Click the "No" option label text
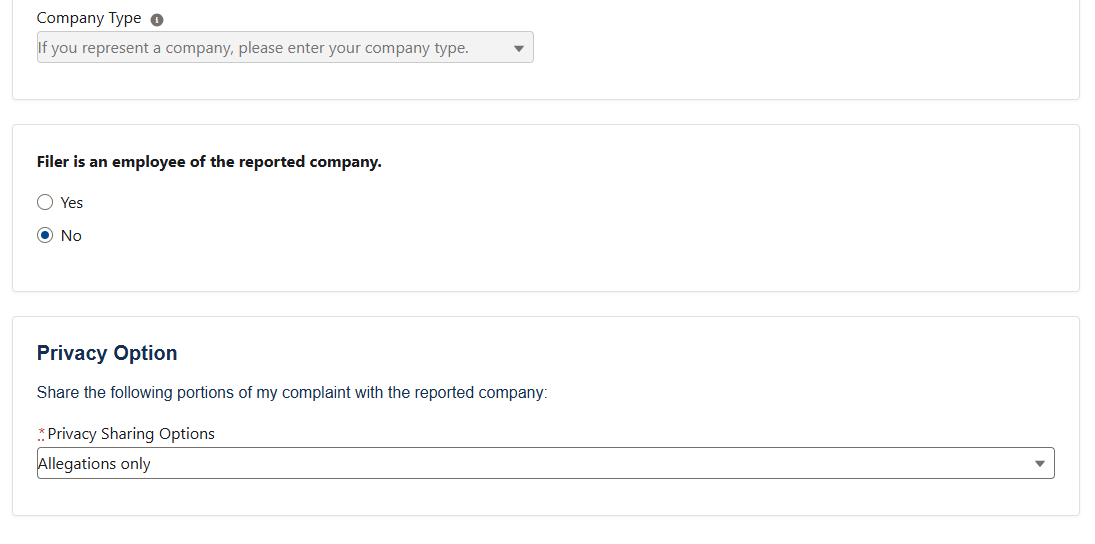The width and height of the screenshot is (1095, 544). [x=71, y=236]
